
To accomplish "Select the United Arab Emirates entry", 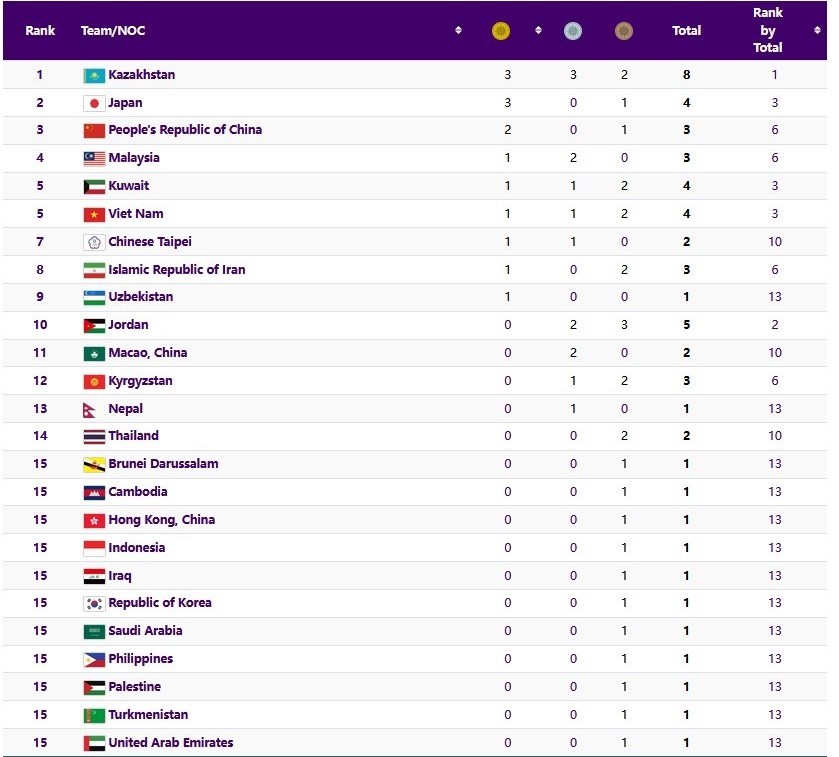I will coord(170,743).
